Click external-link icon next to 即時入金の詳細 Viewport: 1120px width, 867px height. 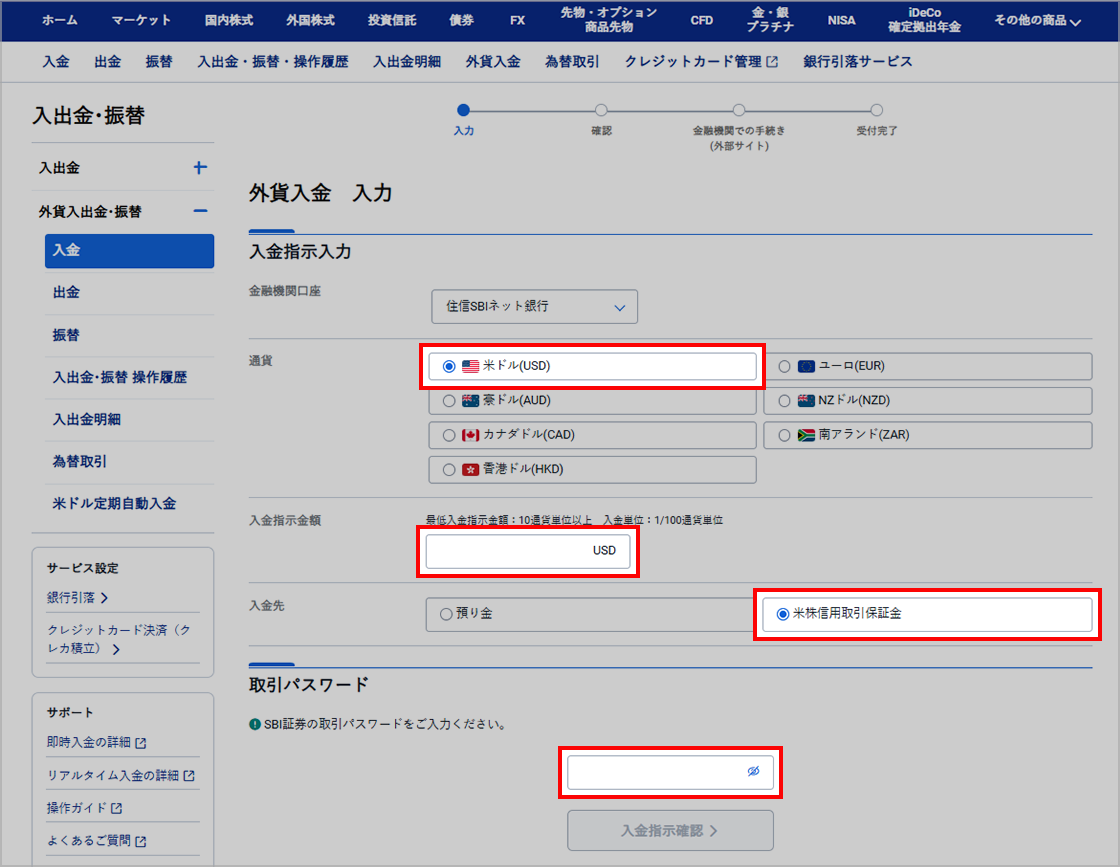pyautogui.click(x=141, y=743)
